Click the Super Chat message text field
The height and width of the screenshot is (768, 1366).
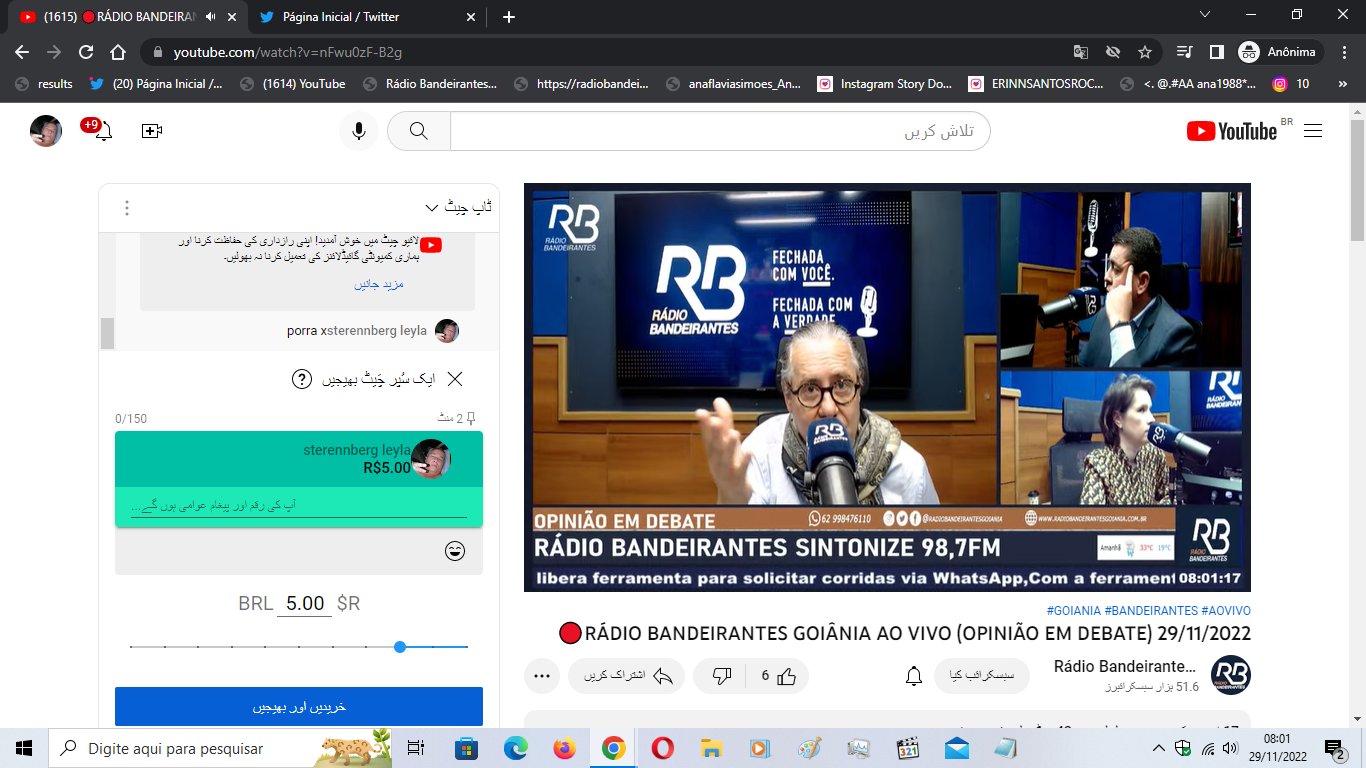(x=299, y=507)
